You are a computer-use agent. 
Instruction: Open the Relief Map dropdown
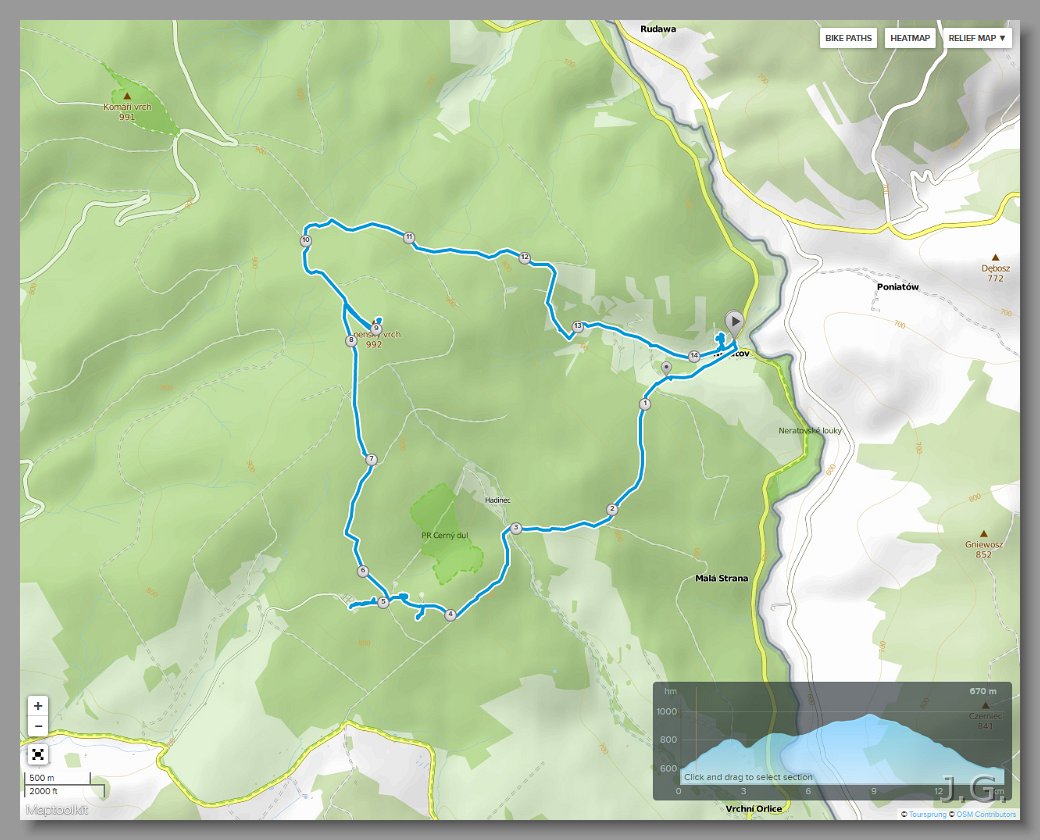click(x=976, y=38)
